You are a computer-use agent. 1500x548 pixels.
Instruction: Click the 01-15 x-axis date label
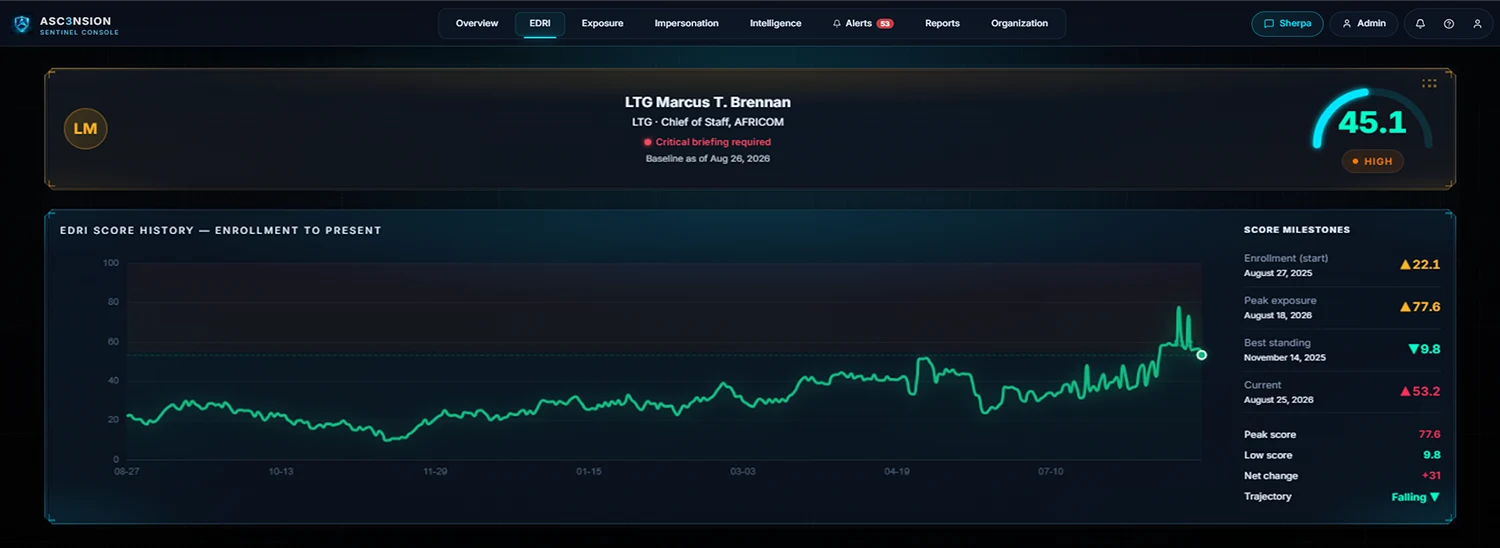(x=589, y=471)
